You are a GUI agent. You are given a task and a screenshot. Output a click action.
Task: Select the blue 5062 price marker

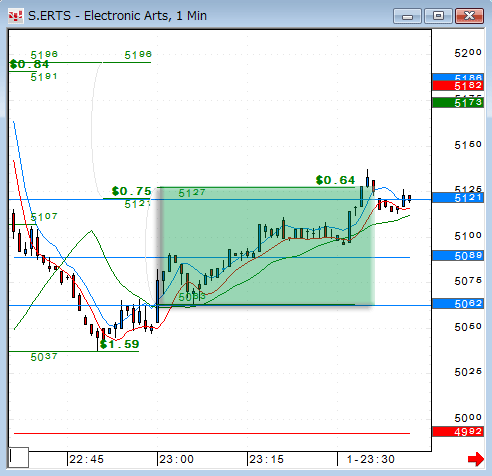pos(458,303)
